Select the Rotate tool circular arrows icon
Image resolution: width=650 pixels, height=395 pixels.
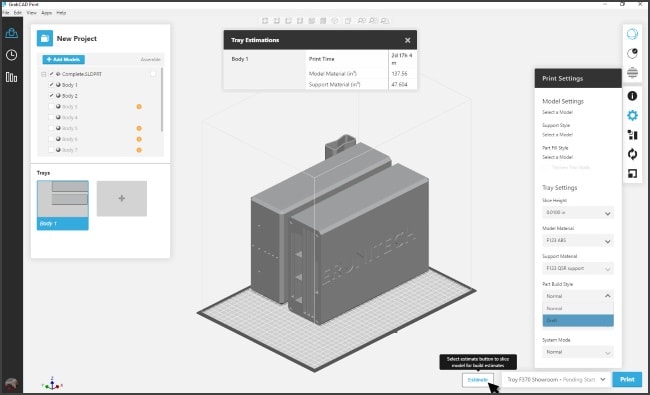click(632, 154)
